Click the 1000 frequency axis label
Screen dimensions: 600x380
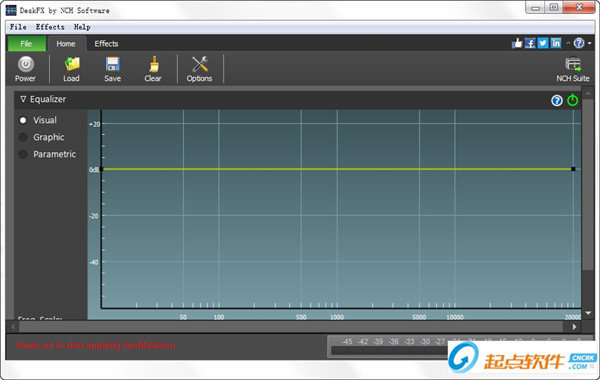337,317
